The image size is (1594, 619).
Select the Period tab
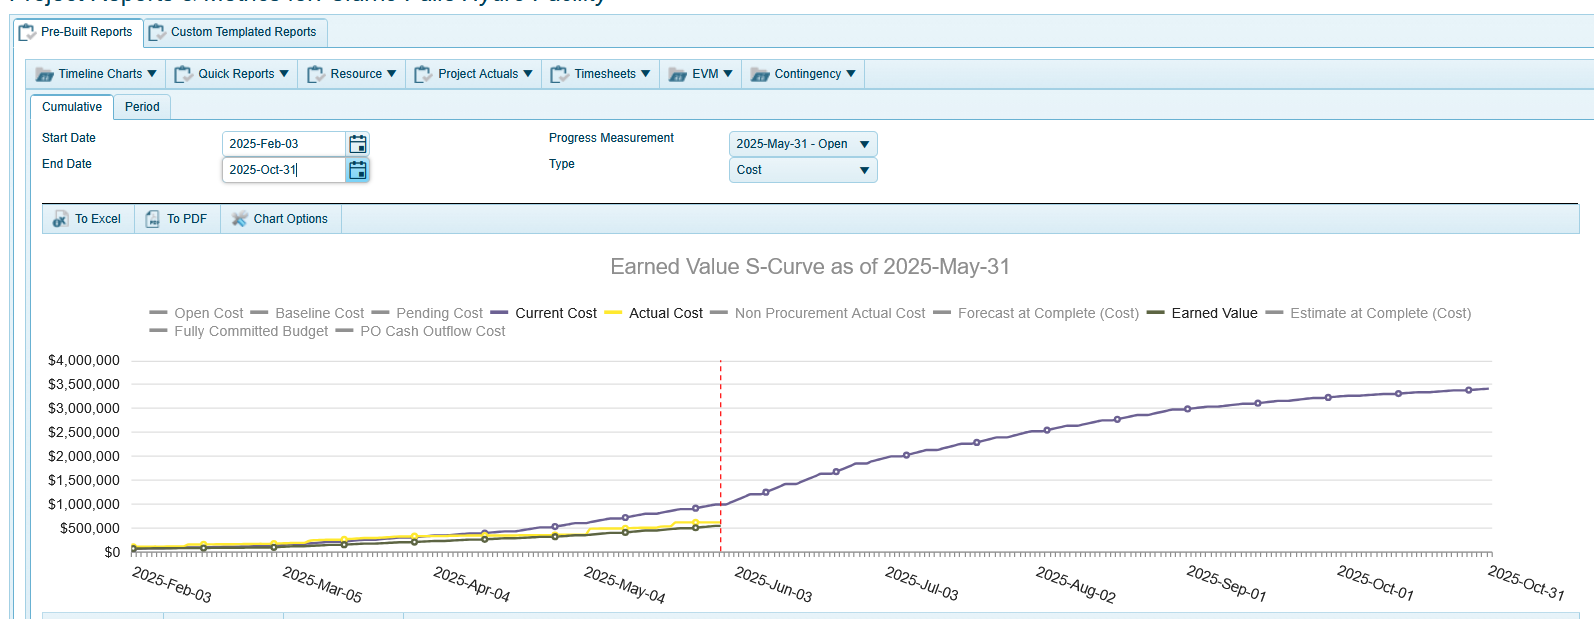tap(142, 107)
